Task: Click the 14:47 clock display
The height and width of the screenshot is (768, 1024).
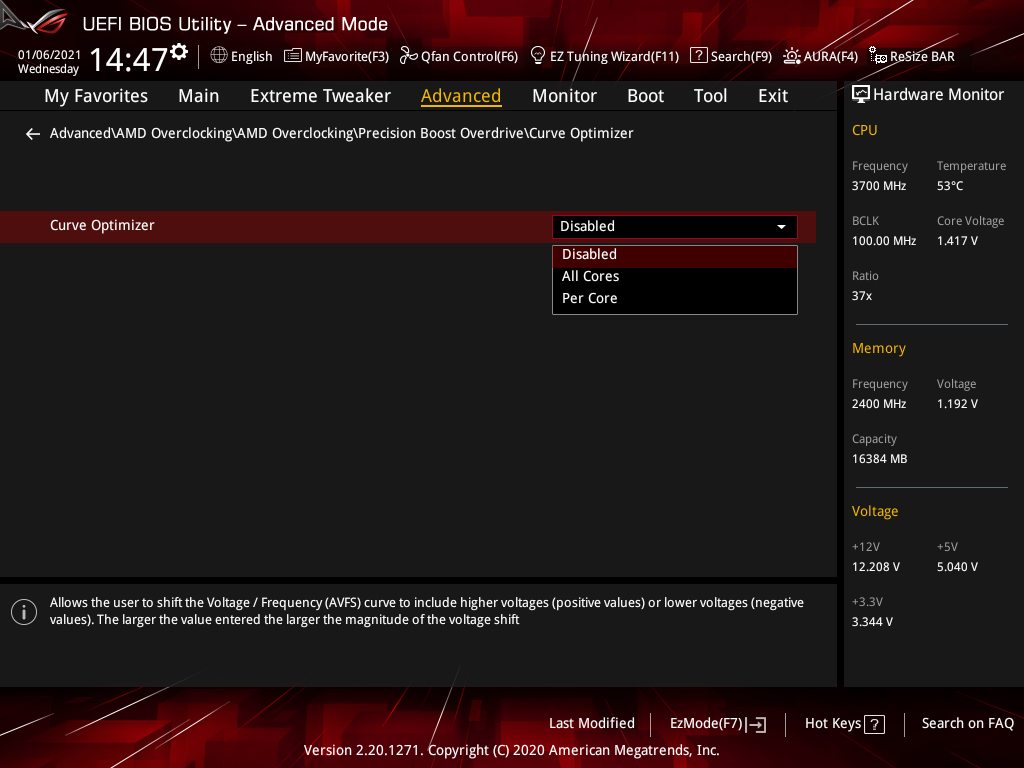Action: point(129,60)
